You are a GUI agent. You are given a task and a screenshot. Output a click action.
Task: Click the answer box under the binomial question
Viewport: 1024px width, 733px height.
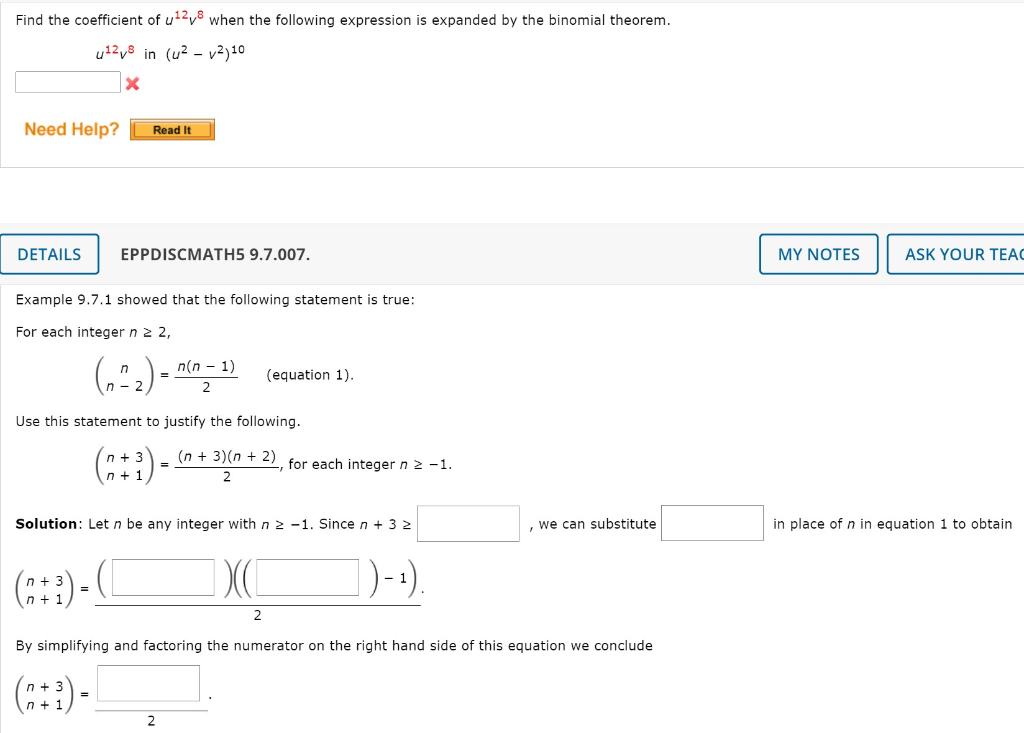click(67, 81)
